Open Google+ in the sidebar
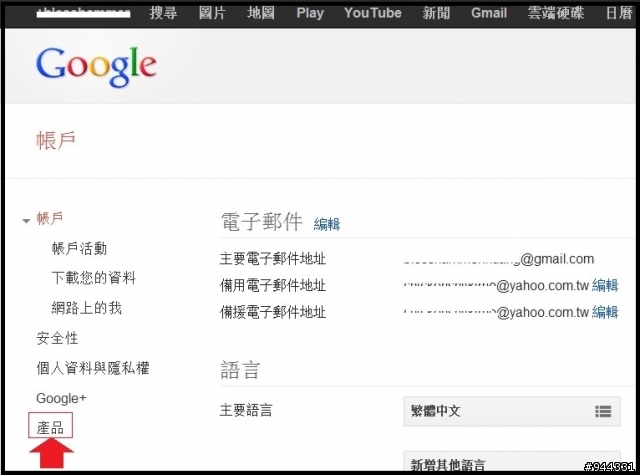The image size is (640, 475). 61,398
